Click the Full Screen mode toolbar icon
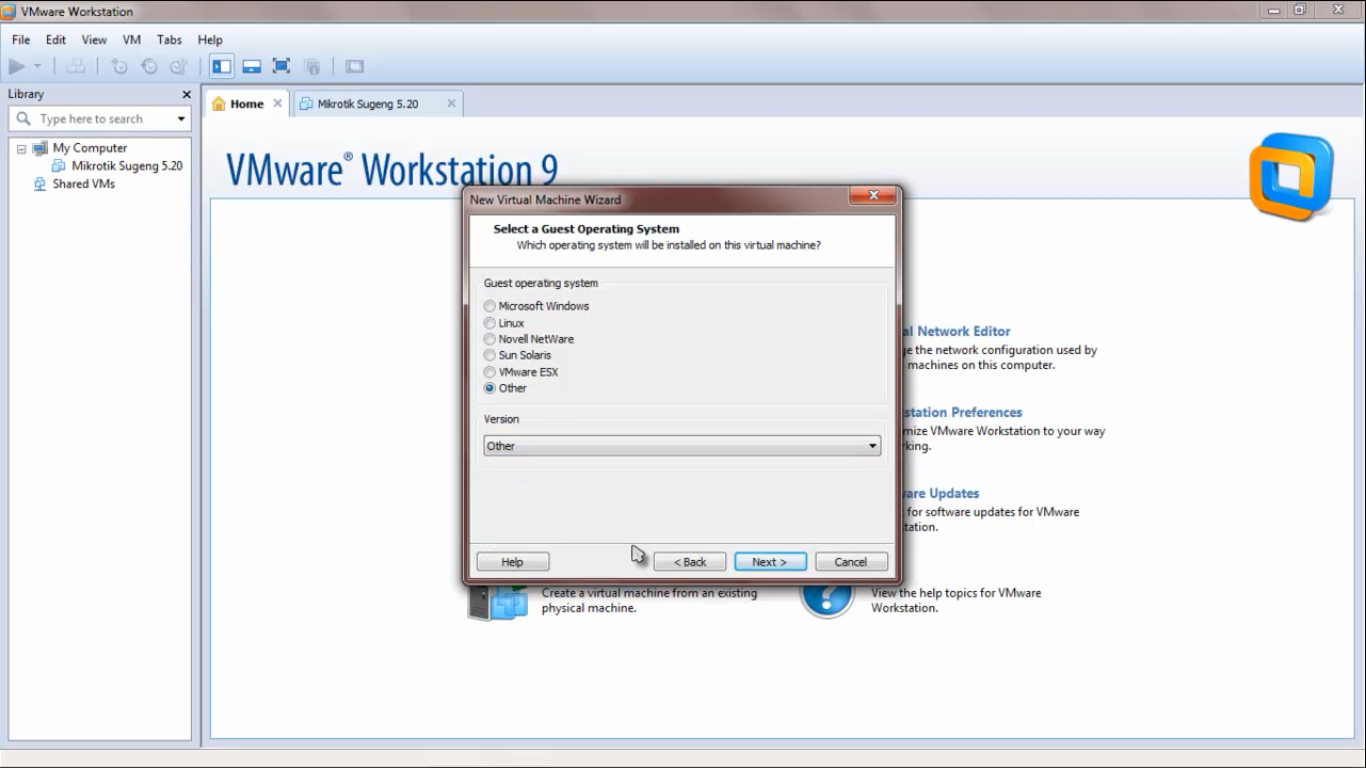Screen dimensions: 1366x768 (282, 67)
